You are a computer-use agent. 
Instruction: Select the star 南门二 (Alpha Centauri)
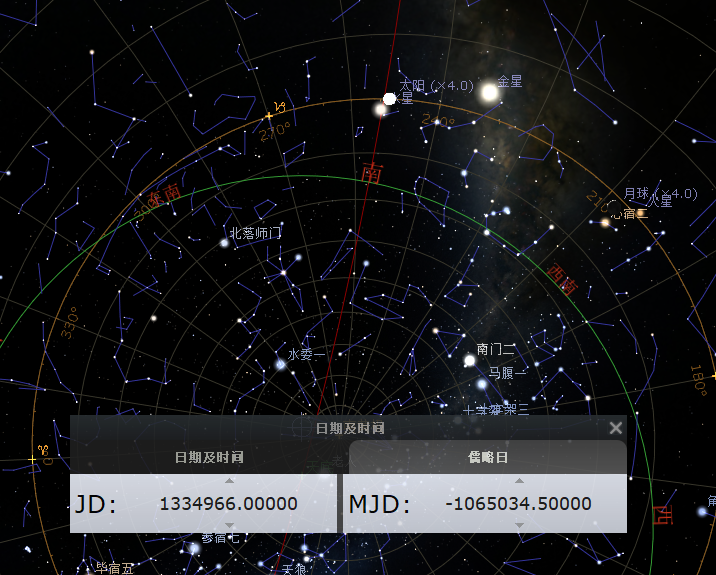[469, 361]
